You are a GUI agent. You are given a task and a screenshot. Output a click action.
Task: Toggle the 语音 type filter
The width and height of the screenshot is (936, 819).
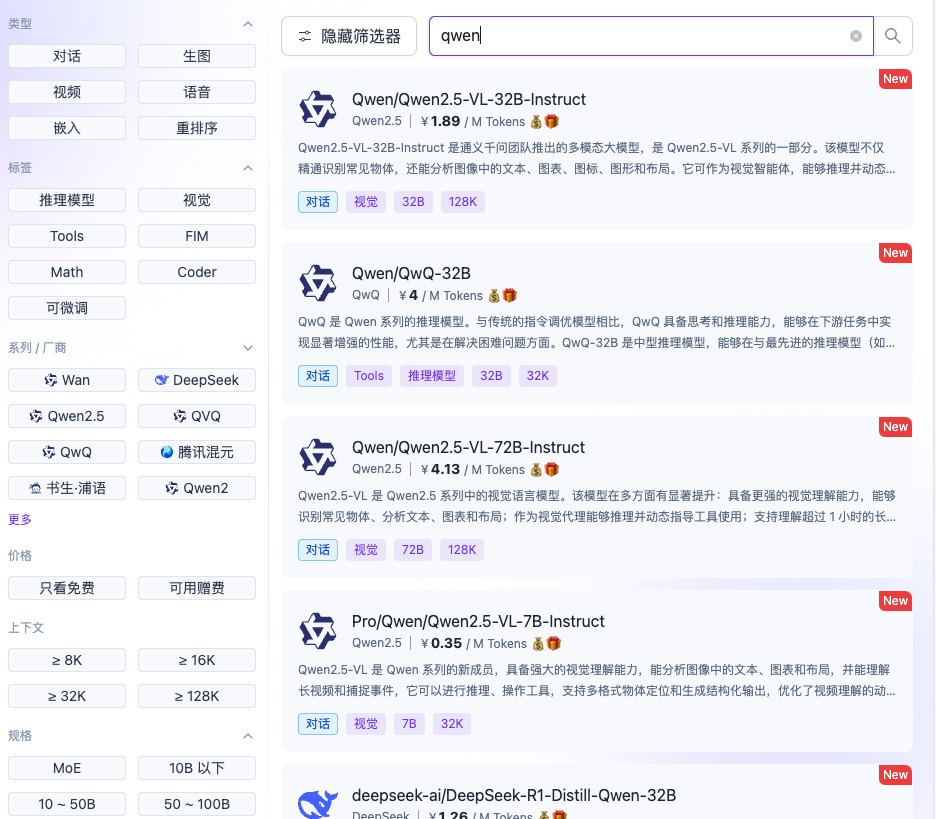click(x=197, y=92)
